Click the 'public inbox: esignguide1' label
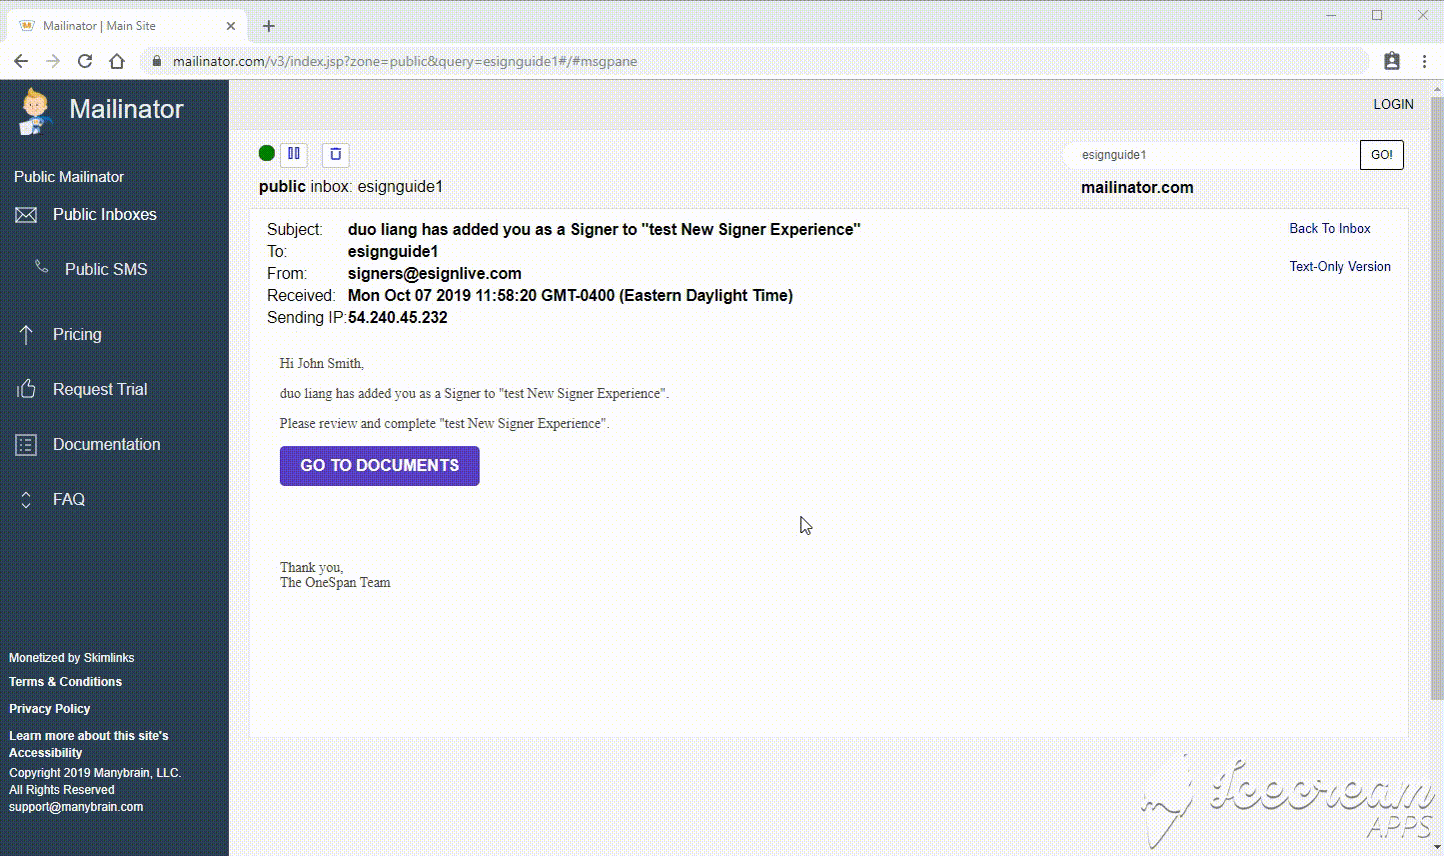 [x=351, y=186]
